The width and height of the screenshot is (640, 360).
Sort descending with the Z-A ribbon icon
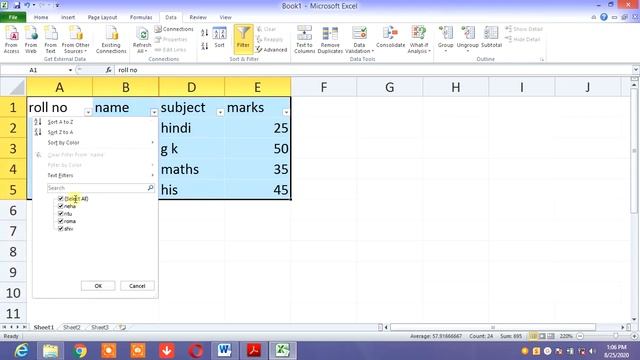pyautogui.click(x=204, y=46)
